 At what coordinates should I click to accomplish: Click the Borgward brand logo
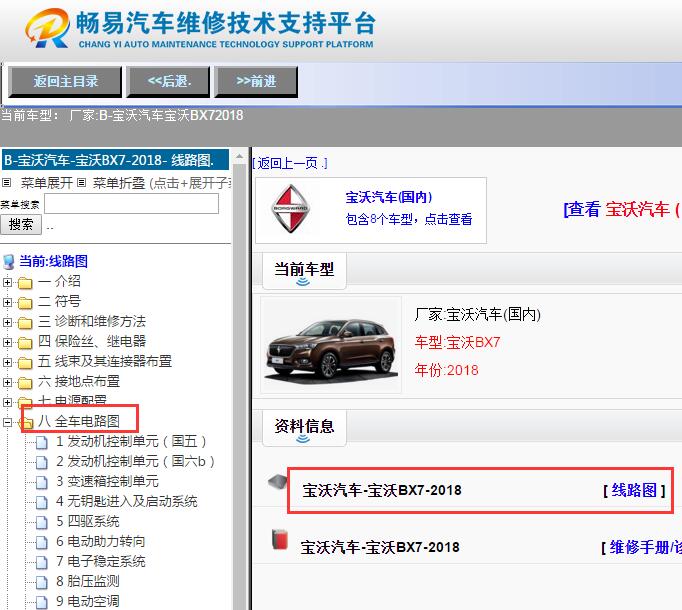291,209
